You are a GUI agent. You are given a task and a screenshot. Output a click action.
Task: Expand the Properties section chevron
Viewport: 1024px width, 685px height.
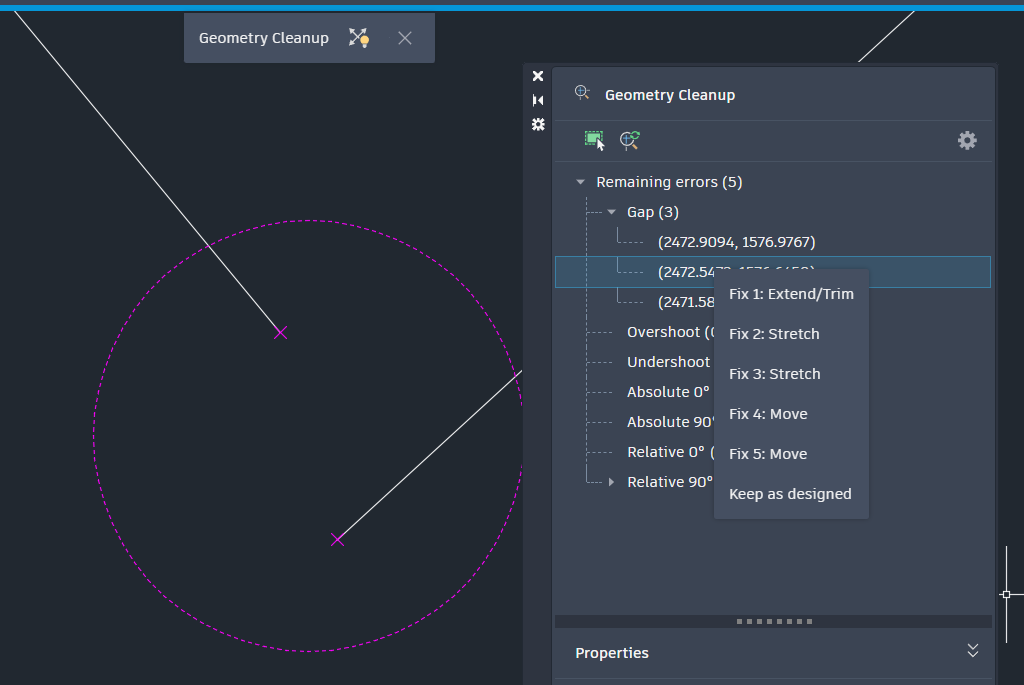(x=972, y=650)
